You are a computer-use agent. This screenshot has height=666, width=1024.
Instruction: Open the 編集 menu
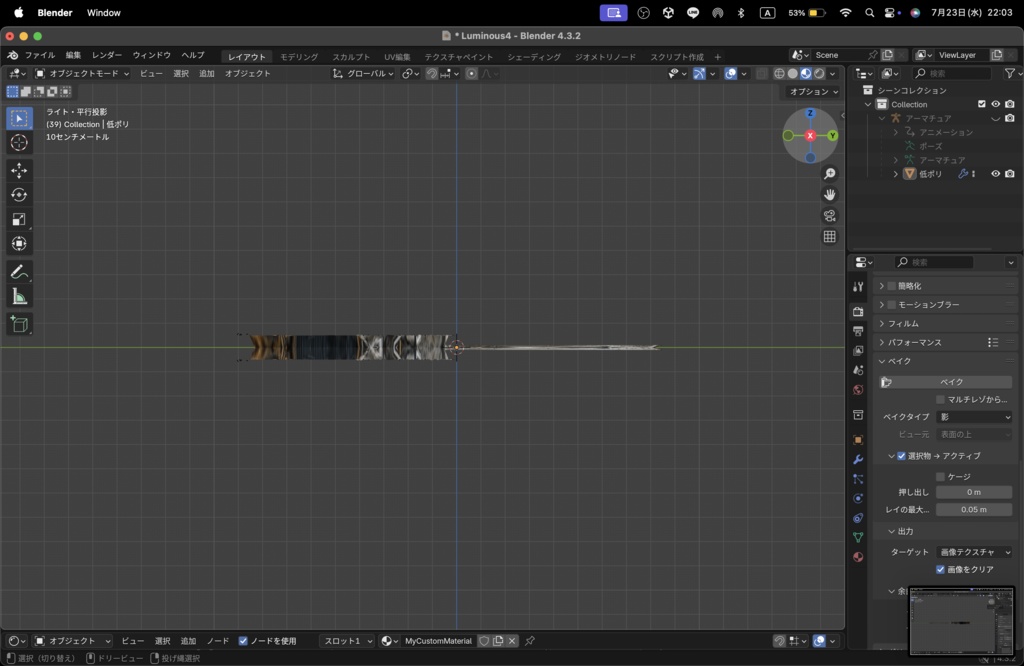(73, 56)
